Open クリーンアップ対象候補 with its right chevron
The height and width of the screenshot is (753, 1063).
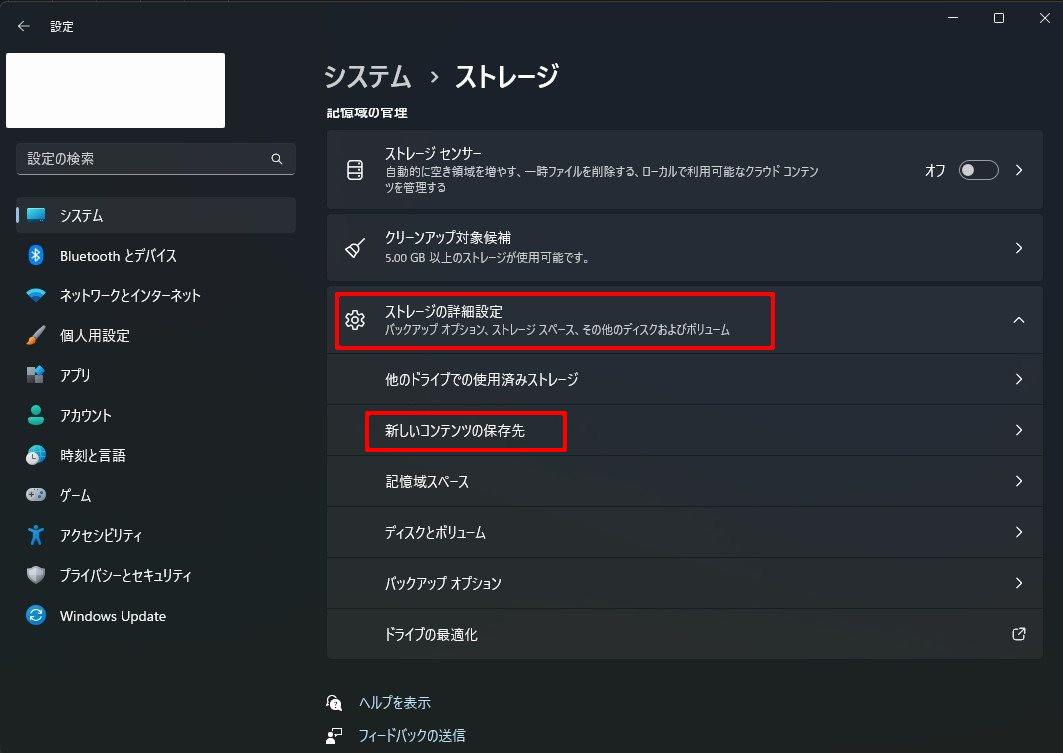[x=1018, y=248]
